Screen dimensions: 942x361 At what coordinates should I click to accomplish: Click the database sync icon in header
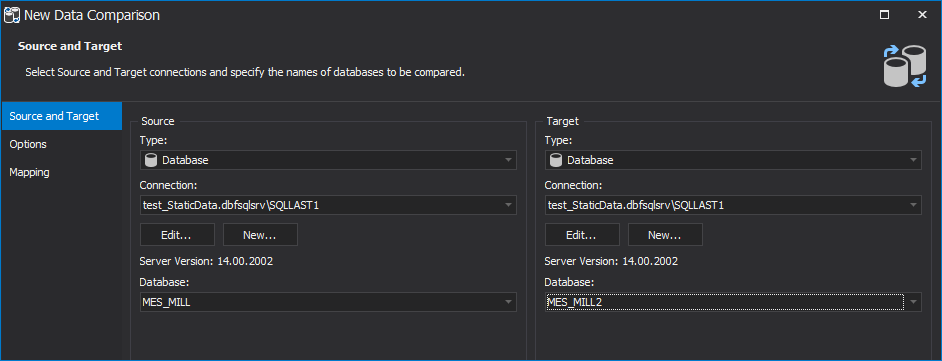pyautogui.click(x=905, y=66)
